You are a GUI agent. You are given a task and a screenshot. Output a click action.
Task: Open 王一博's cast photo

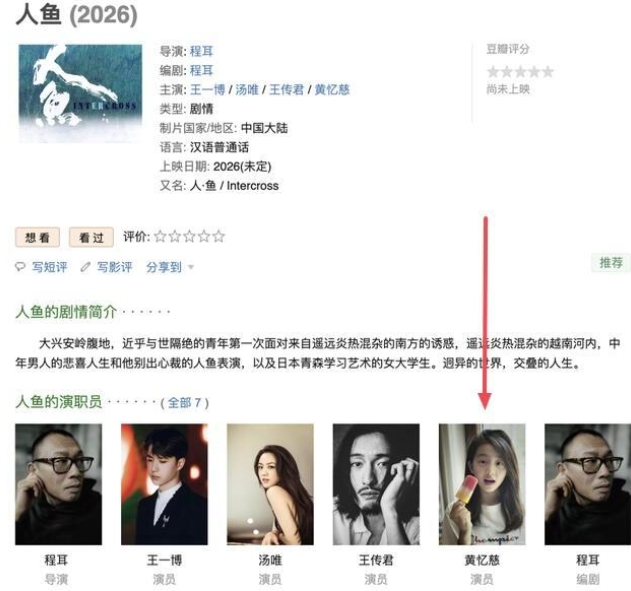tap(164, 484)
